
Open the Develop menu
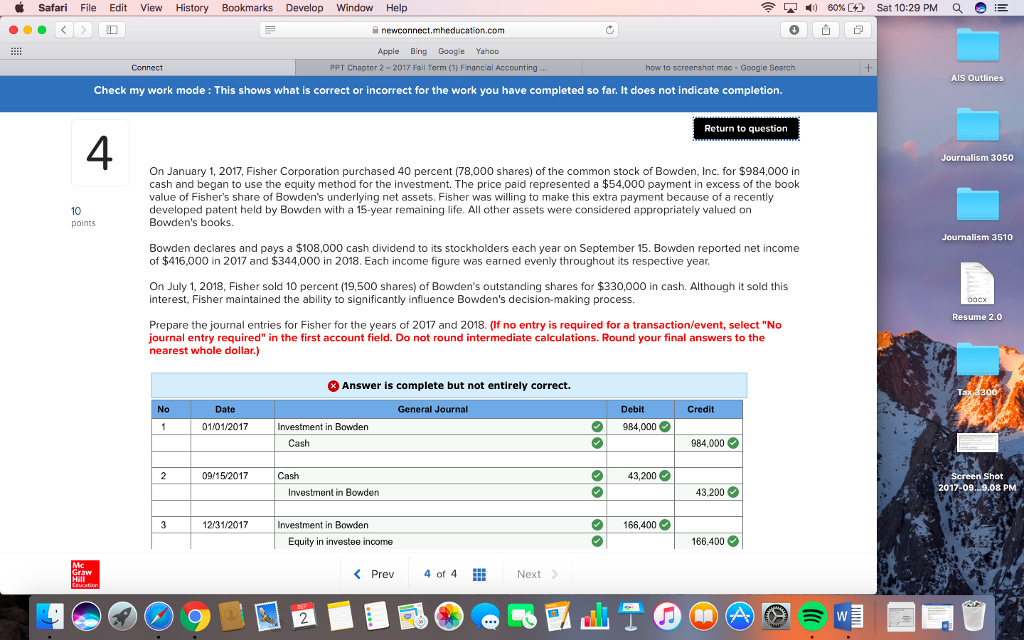click(304, 8)
